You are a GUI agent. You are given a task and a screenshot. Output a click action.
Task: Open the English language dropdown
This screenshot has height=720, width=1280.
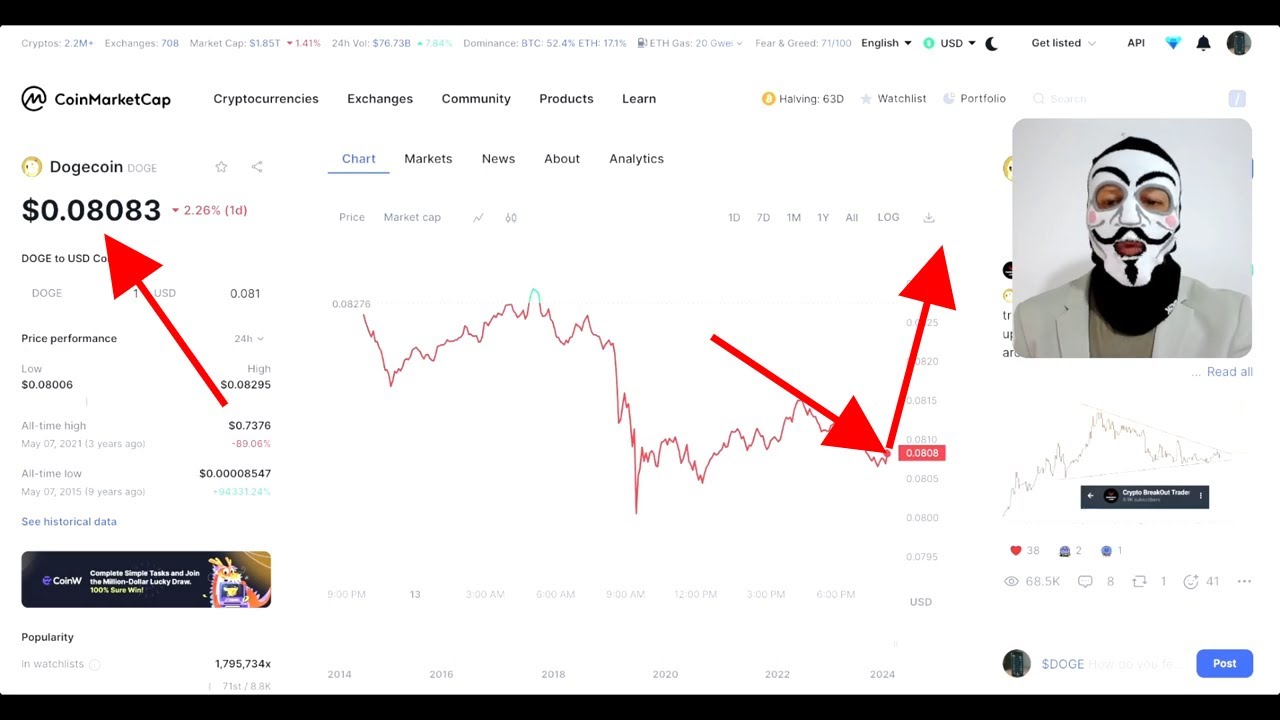886,43
